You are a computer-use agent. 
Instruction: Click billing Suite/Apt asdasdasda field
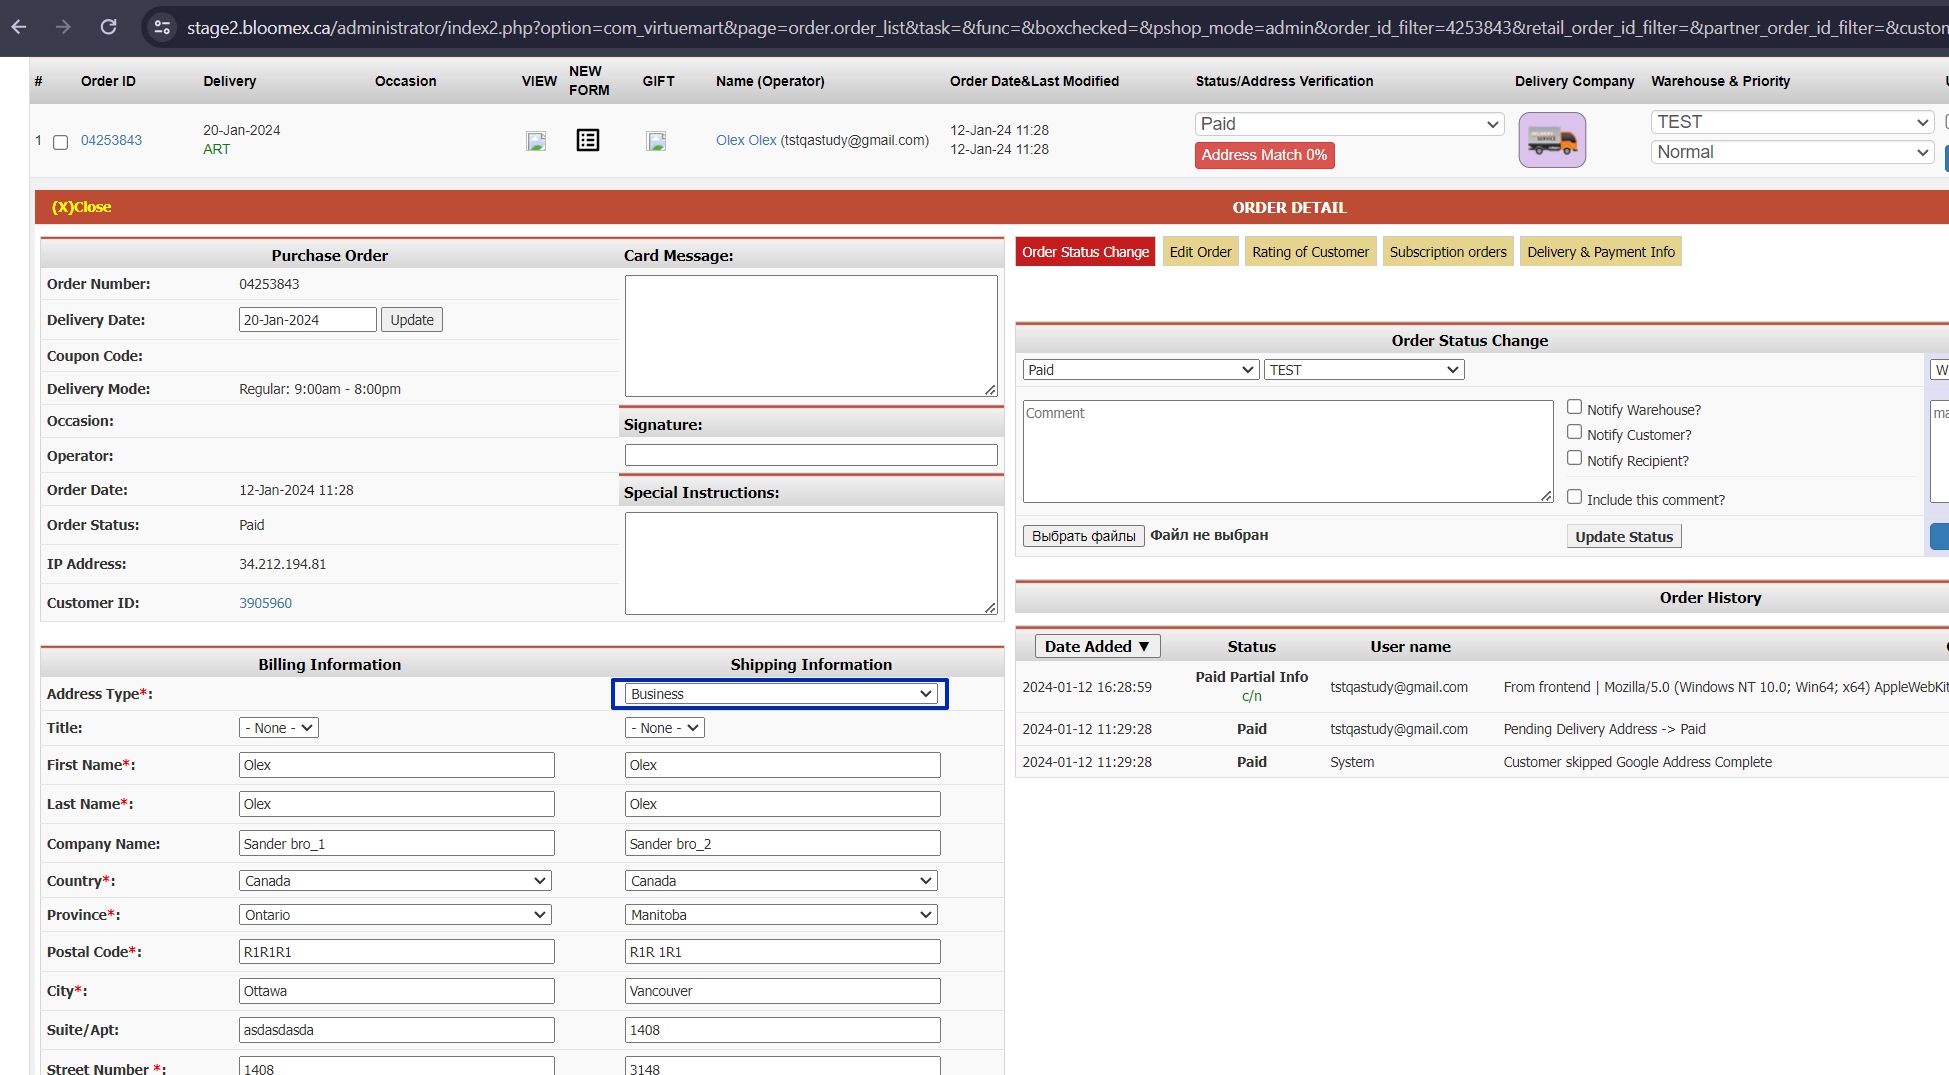(x=397, y=1030)
